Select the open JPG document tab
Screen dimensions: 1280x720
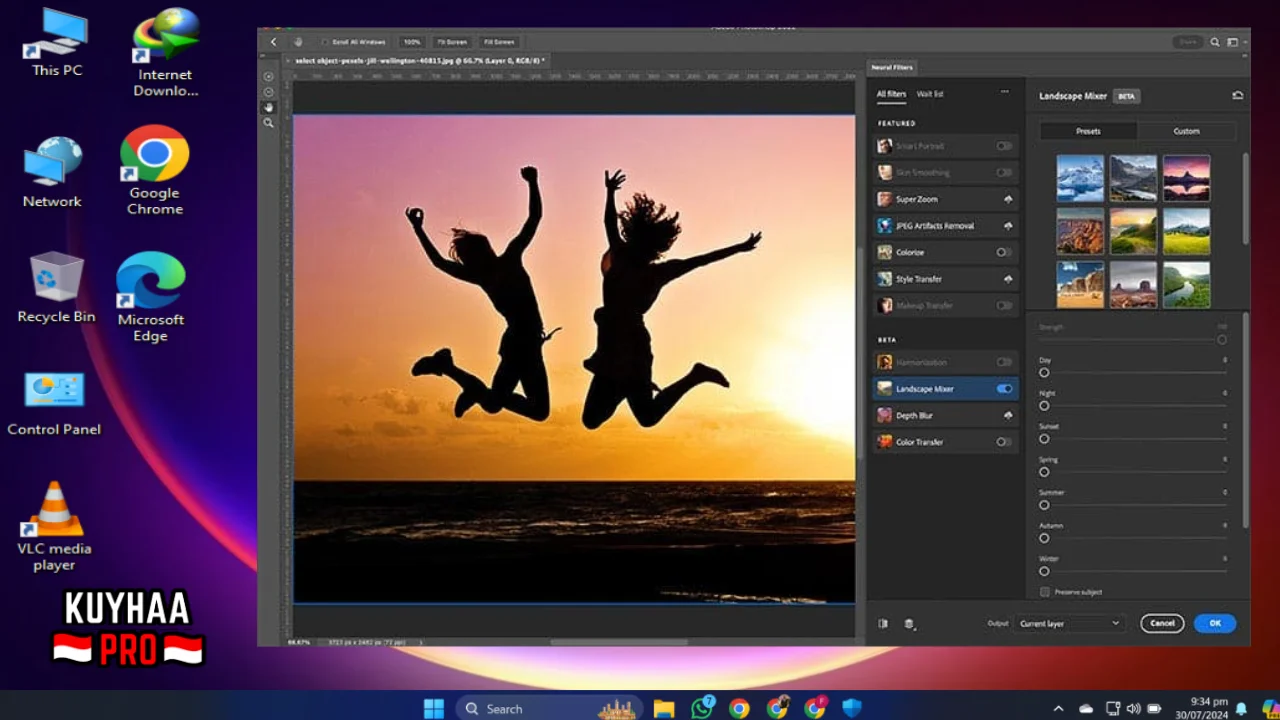click(x=420, y=61)
